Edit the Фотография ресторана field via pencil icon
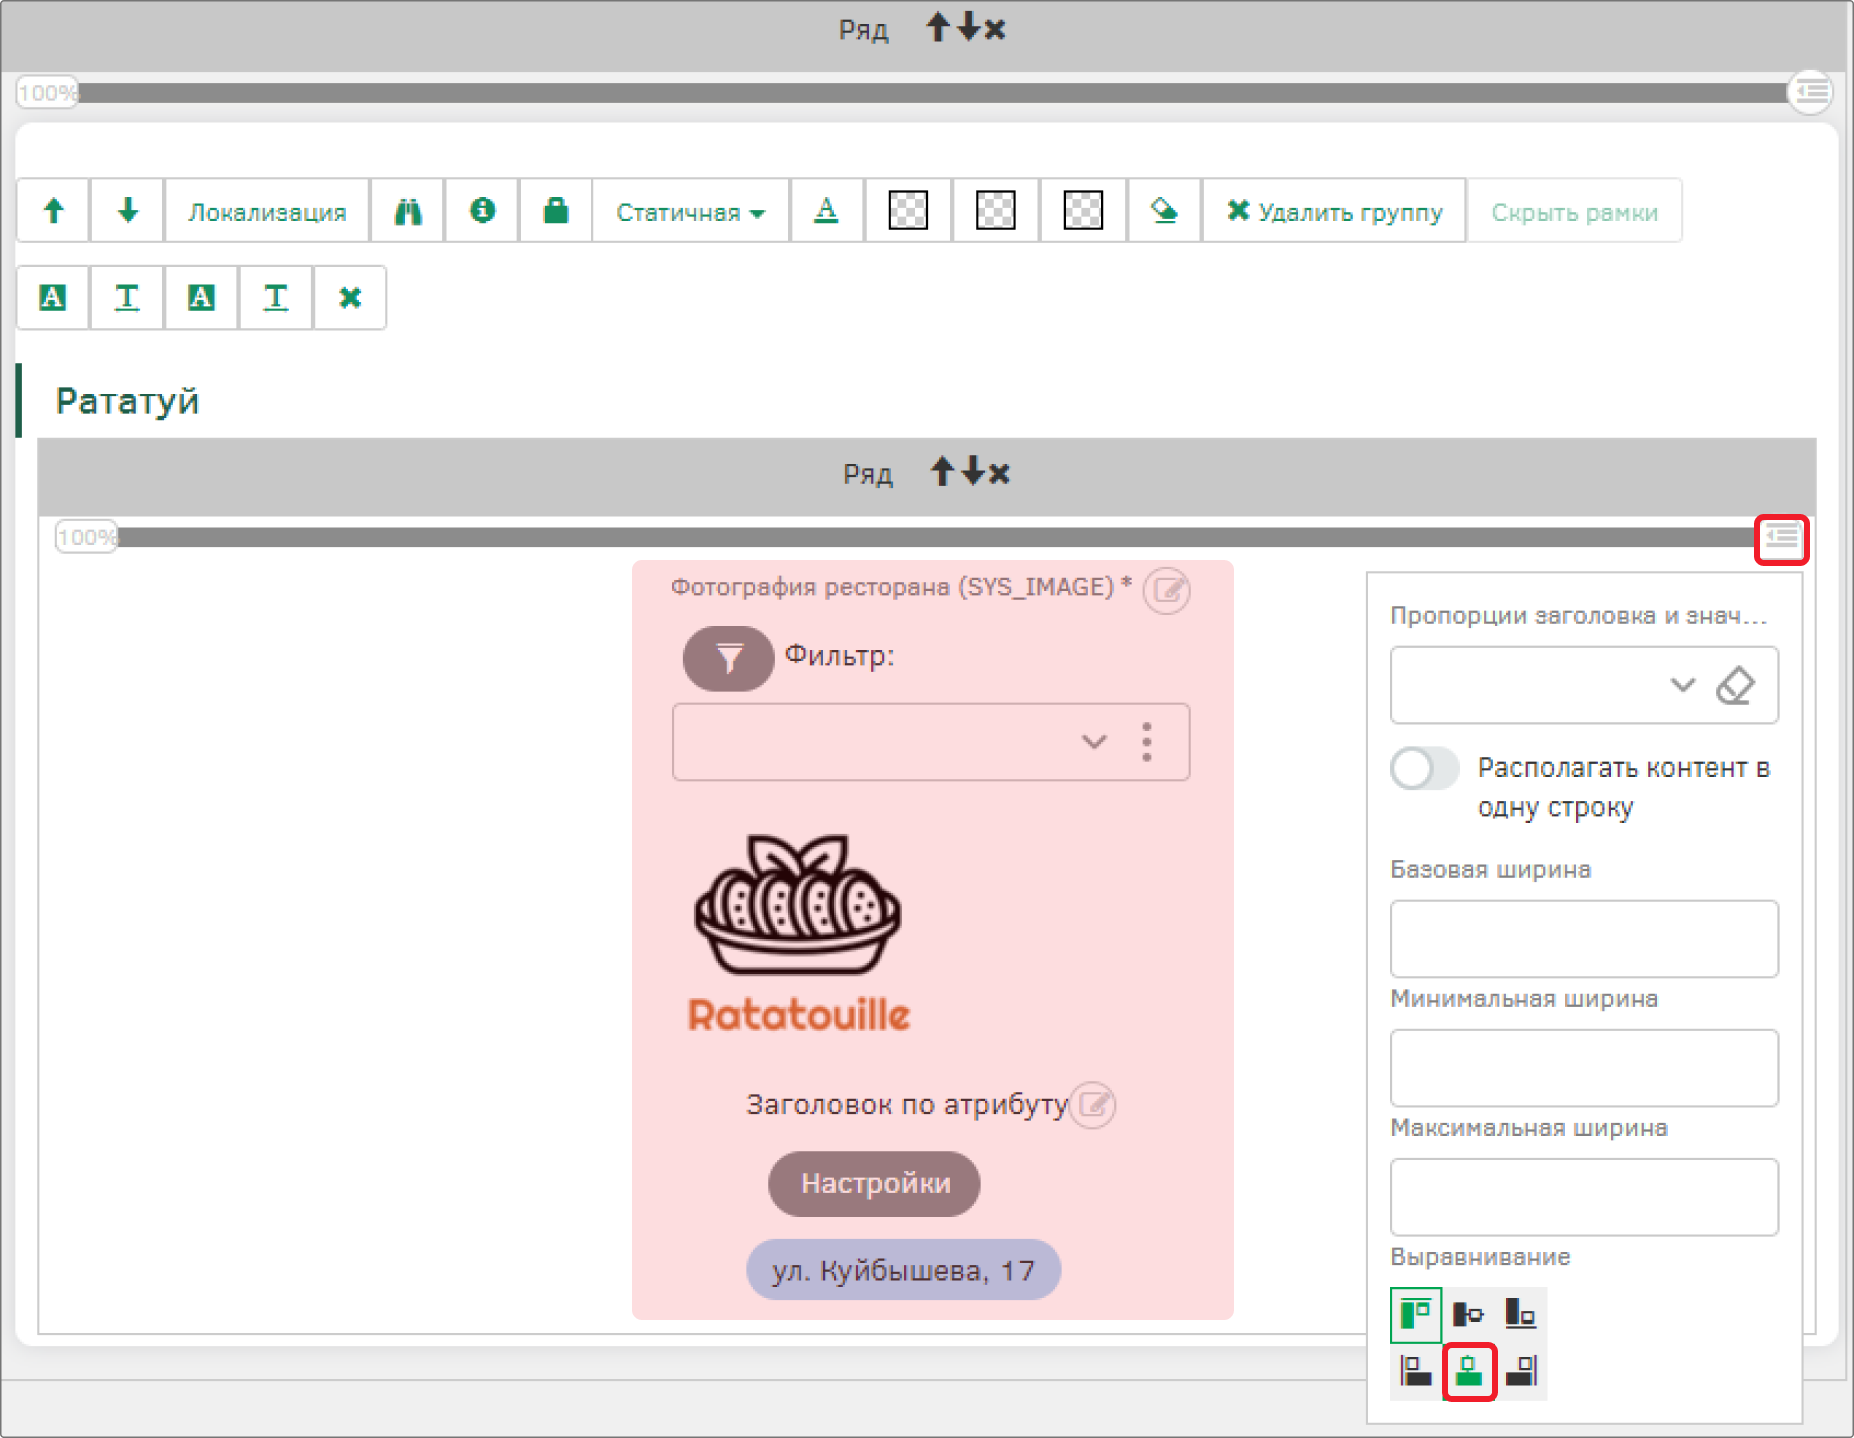Image resolution: width=1854 pixels, height=1438 pixels. click(x=1166, y=590)
